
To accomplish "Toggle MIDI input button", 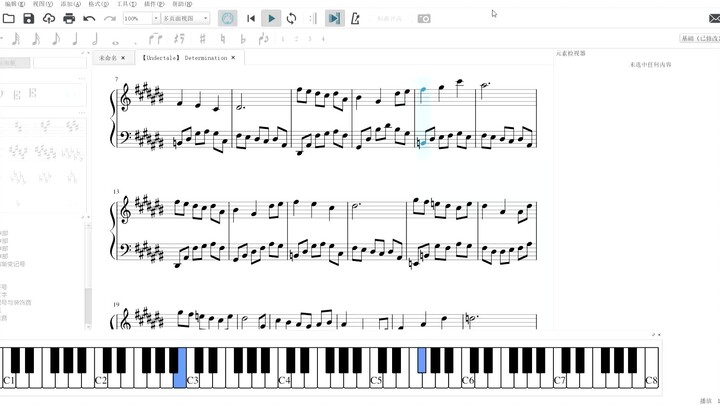I will coord(227,18).
